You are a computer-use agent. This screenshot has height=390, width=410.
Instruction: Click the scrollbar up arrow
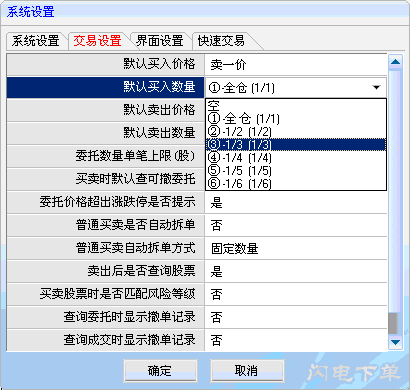pyautogui.click(x=395, y=62)
